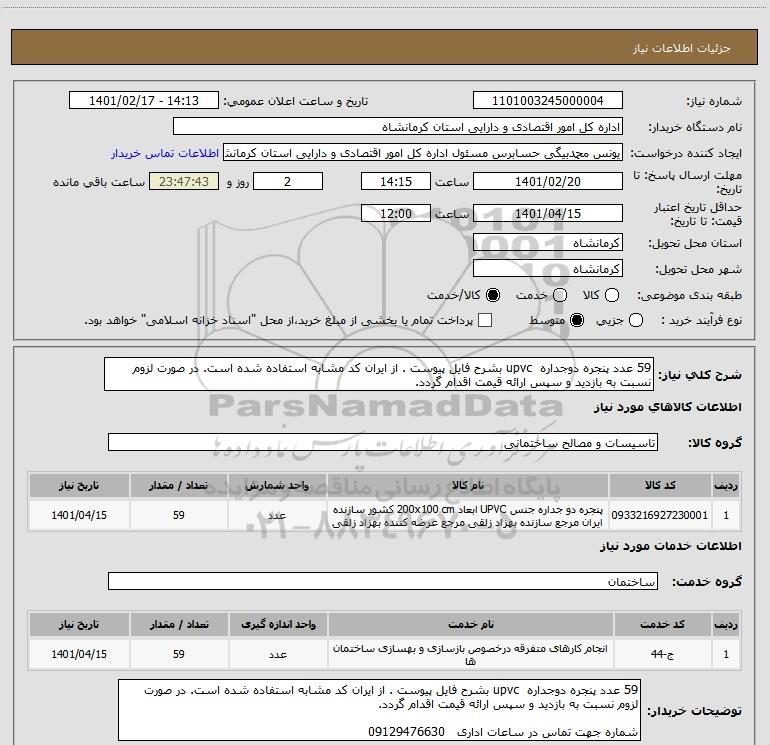The width and height of the screenshot is (770, 745).
Task: Click goods code 0933216927230001
Action: [x=660, y=515]
